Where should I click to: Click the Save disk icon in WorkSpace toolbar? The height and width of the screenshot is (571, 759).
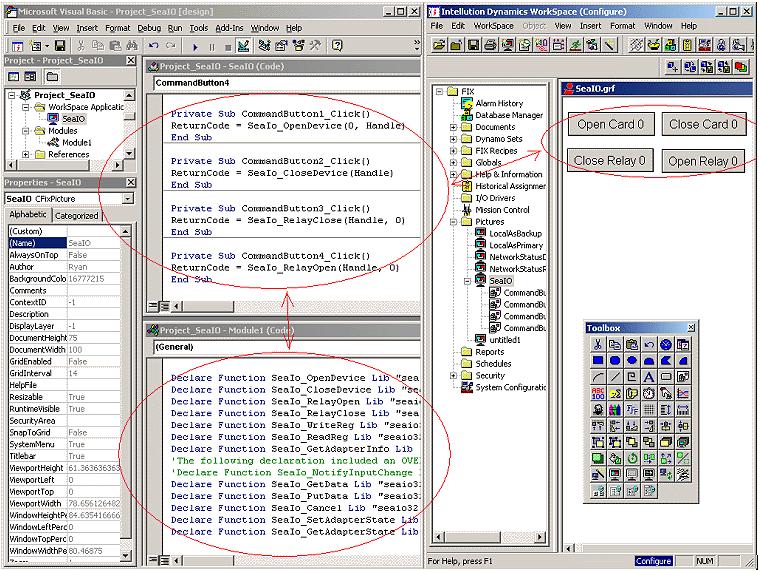pyautogui.click(x=473, y=45)
